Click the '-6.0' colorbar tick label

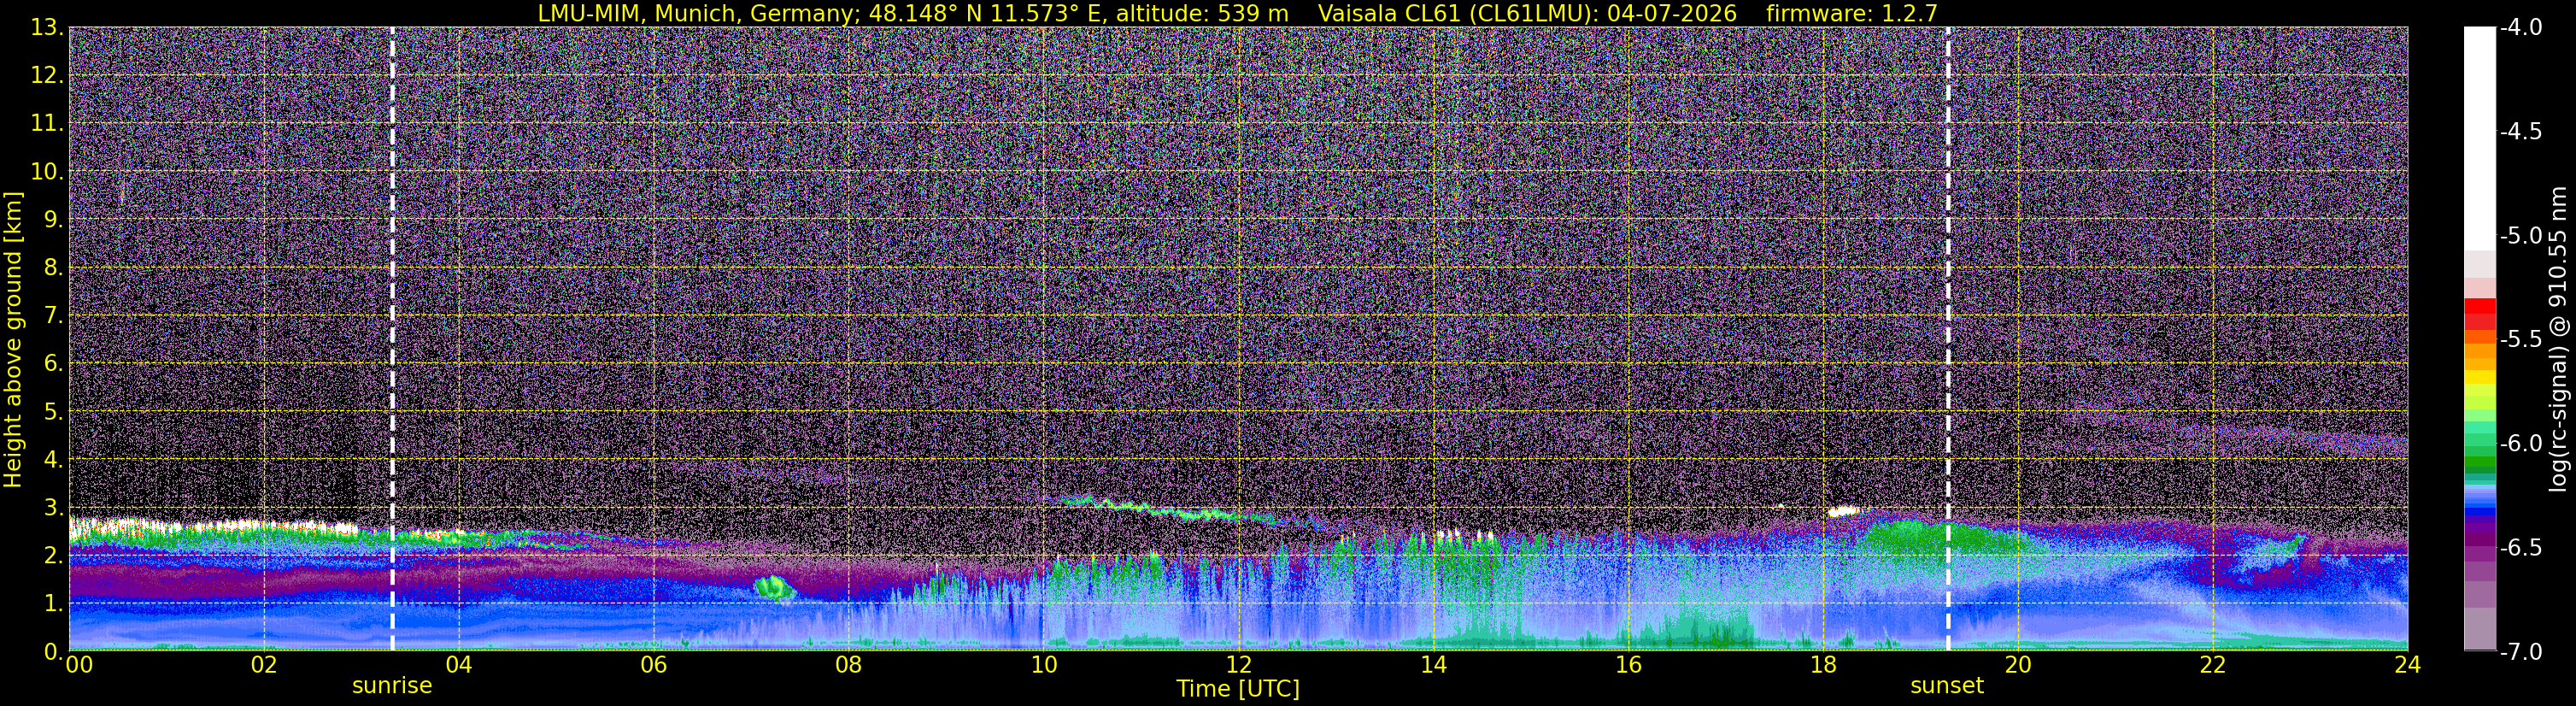[2520, 443]
